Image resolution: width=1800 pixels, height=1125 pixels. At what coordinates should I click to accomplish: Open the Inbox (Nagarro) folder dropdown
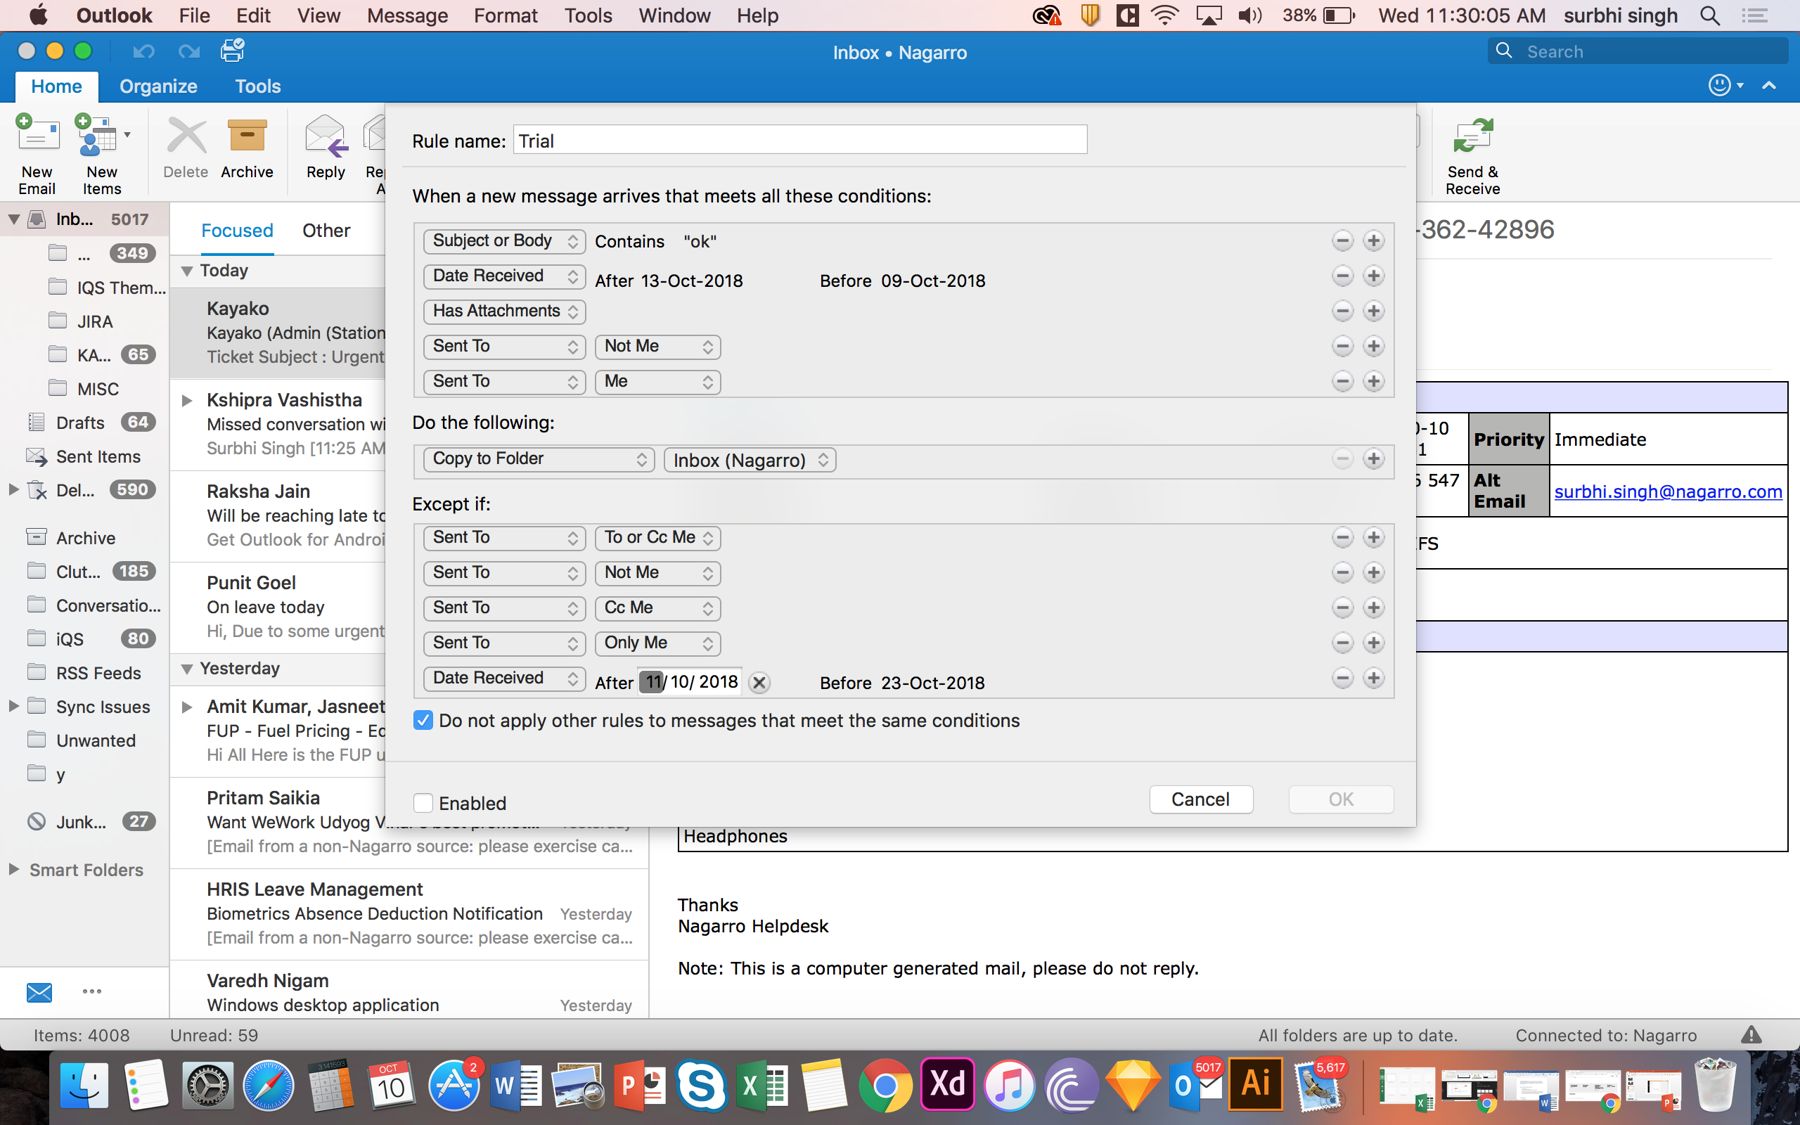750,460
